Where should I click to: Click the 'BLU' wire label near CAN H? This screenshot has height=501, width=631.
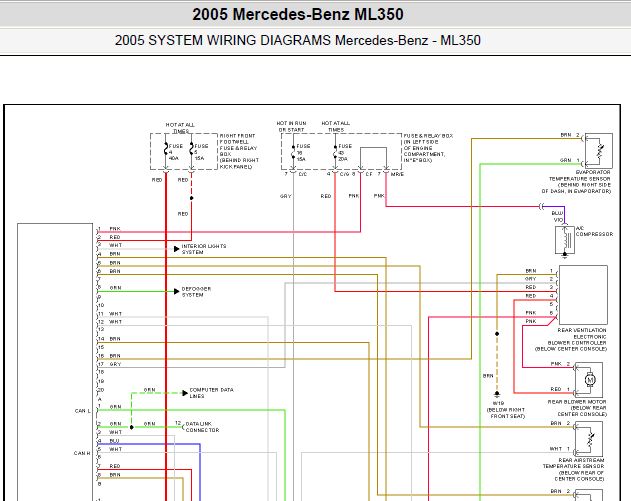(x=115, y=441)
